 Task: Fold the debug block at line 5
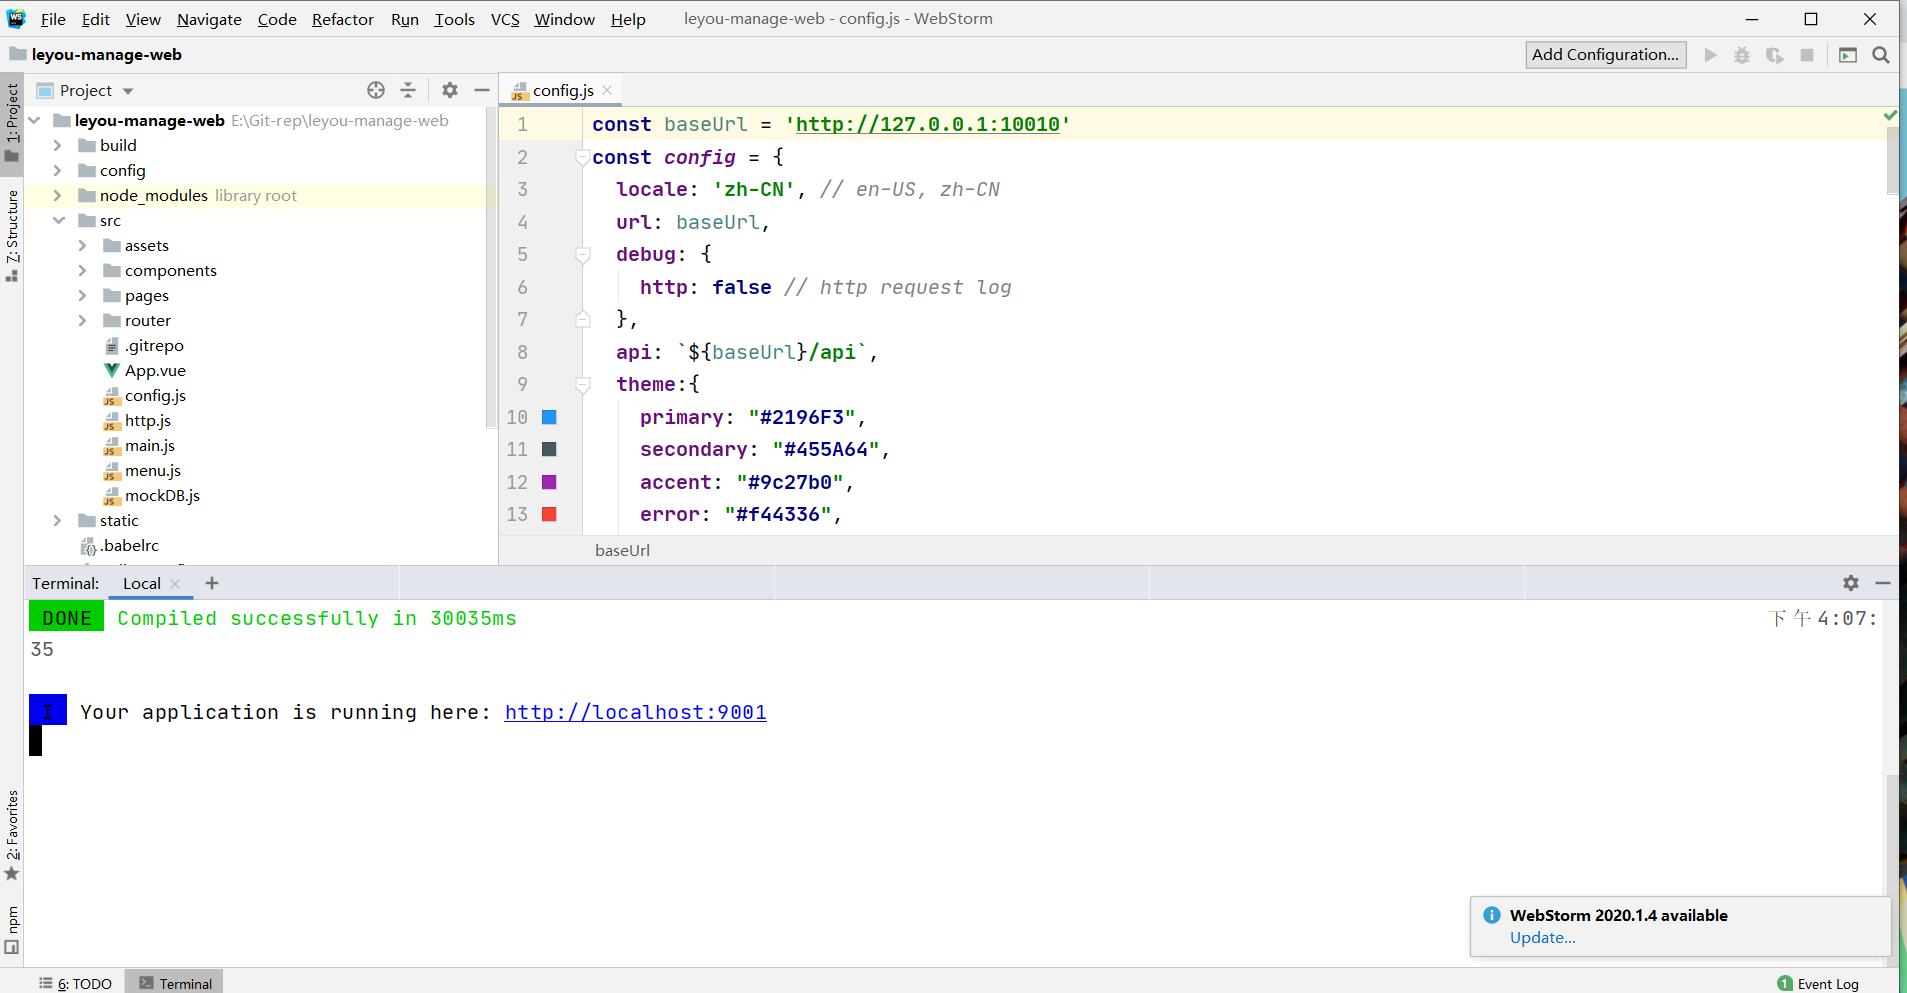coord(582,254)
